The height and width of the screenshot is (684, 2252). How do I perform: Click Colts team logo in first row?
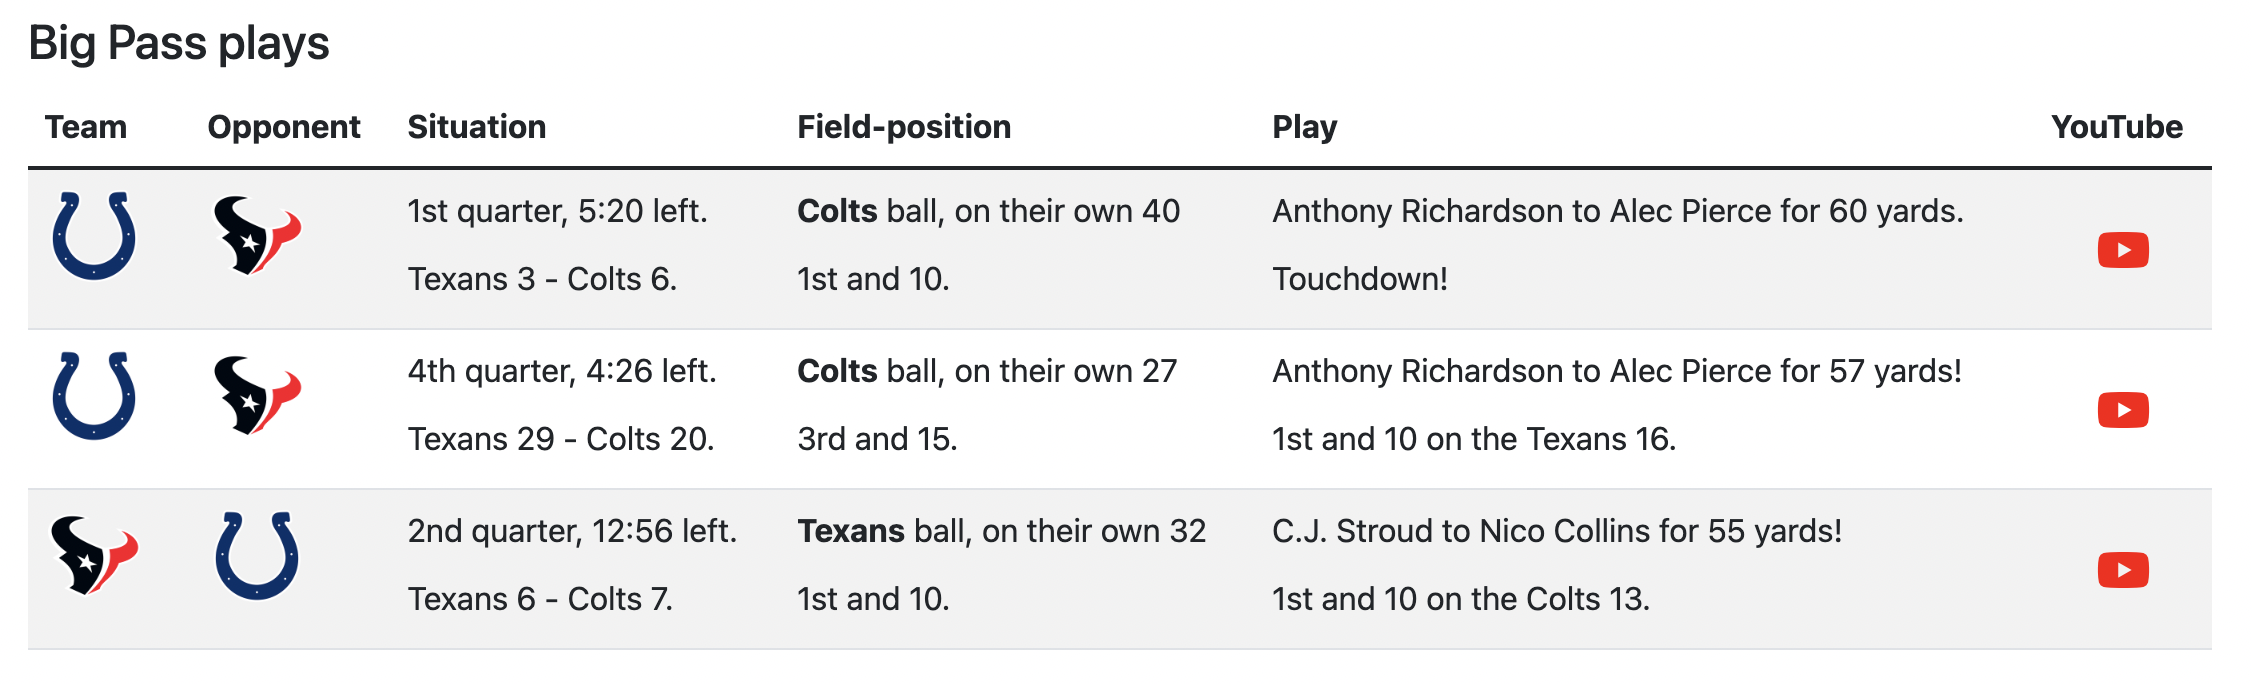(x=94, y=236)
